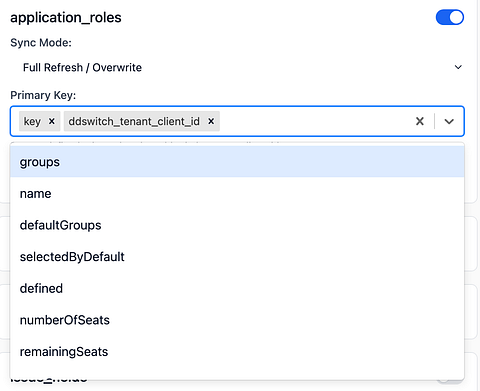The width and height of the screenshot is (480, 391).
Task: Remove the key tag from Primary Key
Action: pos(52,121)
